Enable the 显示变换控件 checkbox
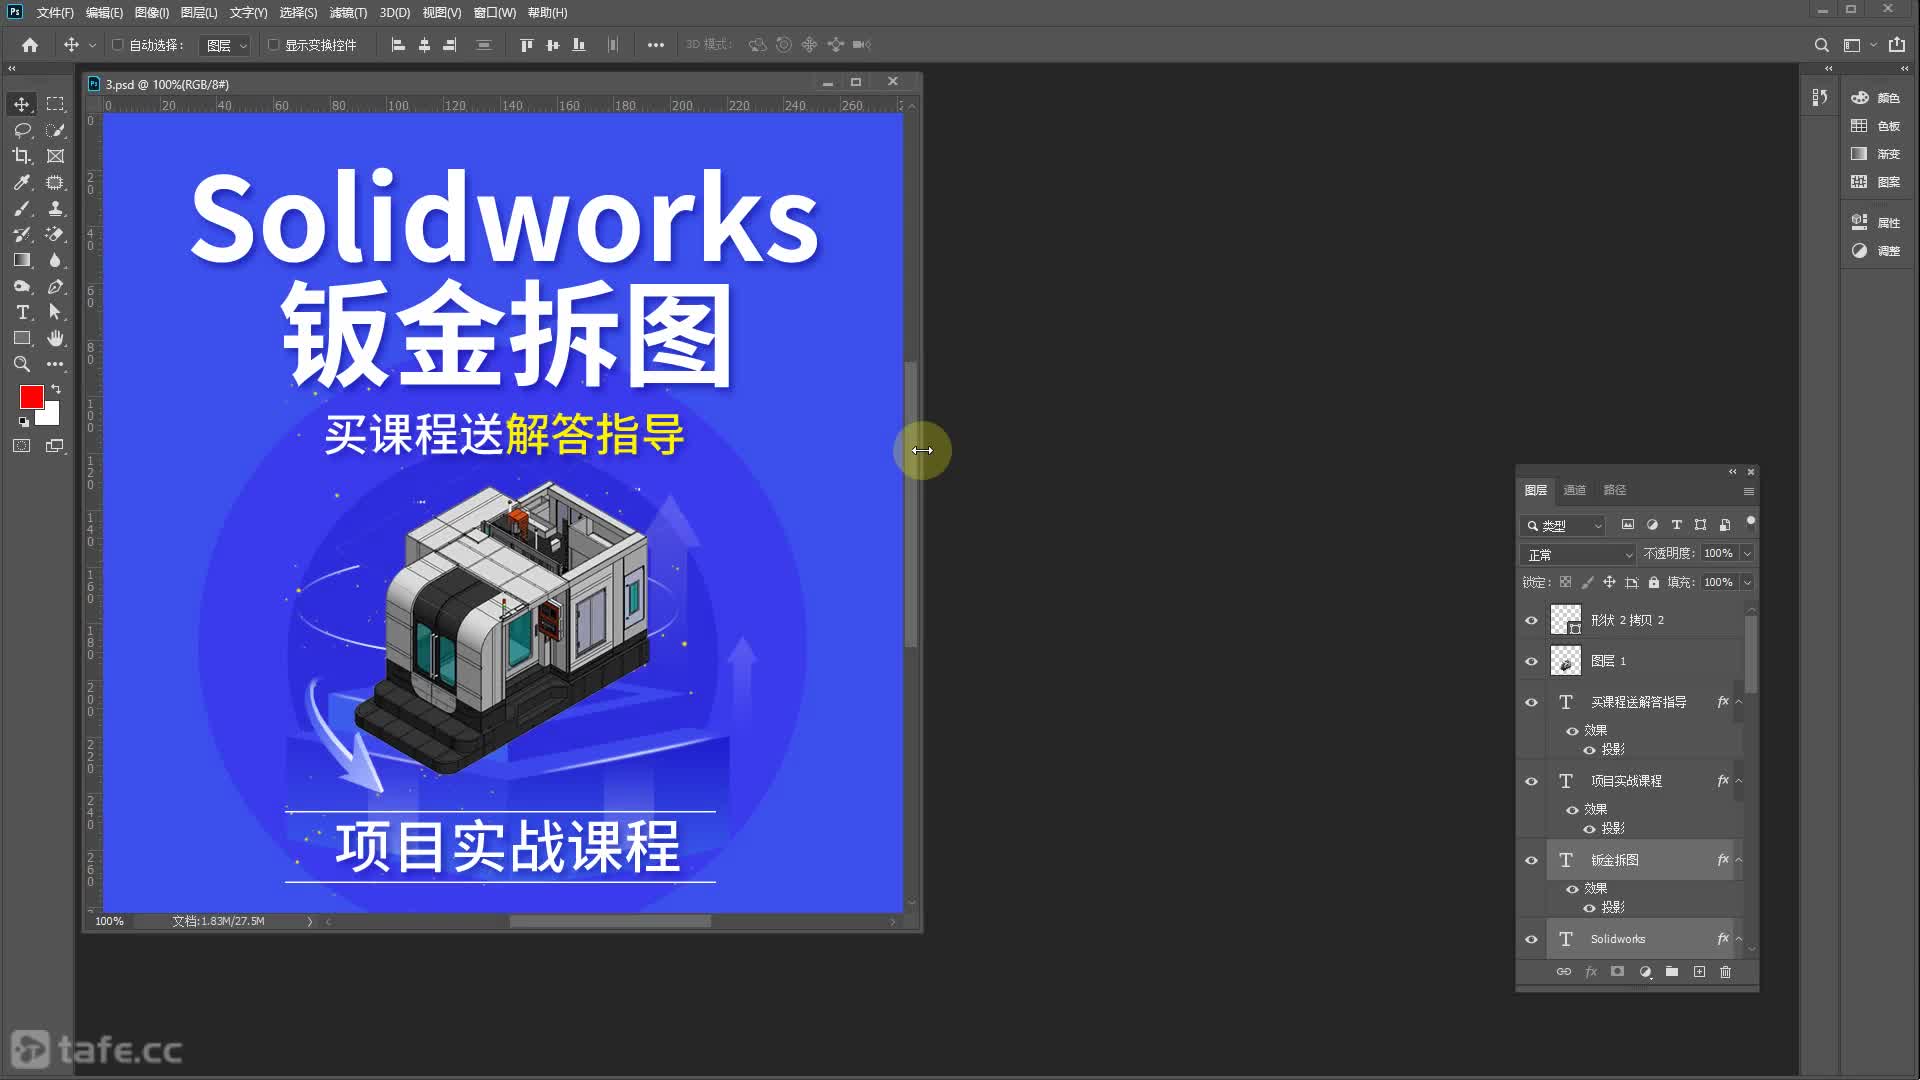The width and height of the screenshot is (1920, 1080). point(273,45)
